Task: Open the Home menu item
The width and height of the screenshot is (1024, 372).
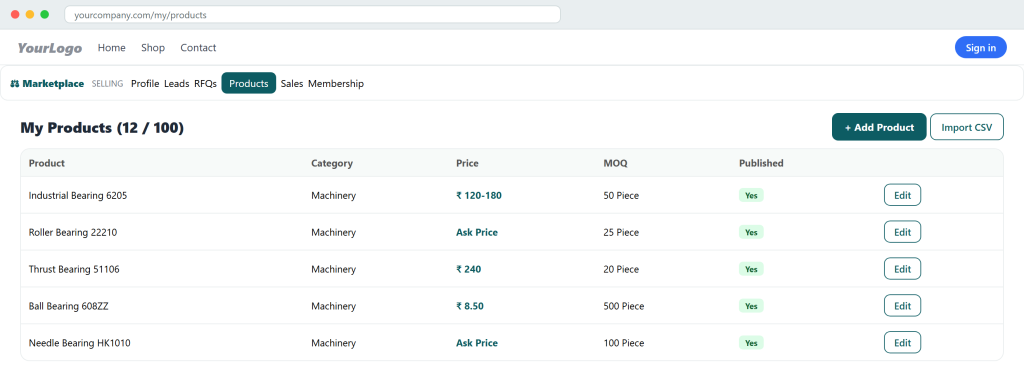Action: click(x=112, y=48)
